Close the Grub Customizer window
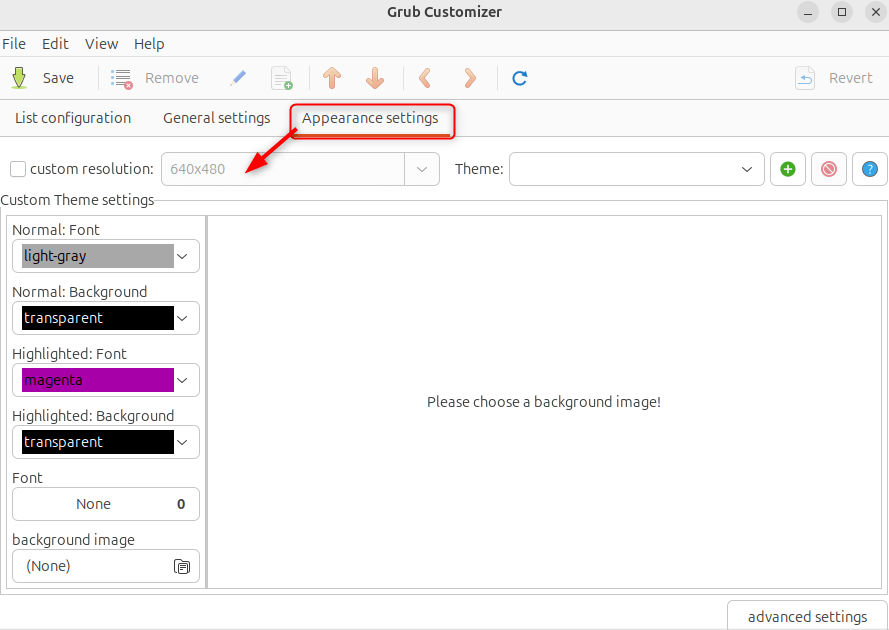This screenshot has height=630, width=889. (876, 12)
